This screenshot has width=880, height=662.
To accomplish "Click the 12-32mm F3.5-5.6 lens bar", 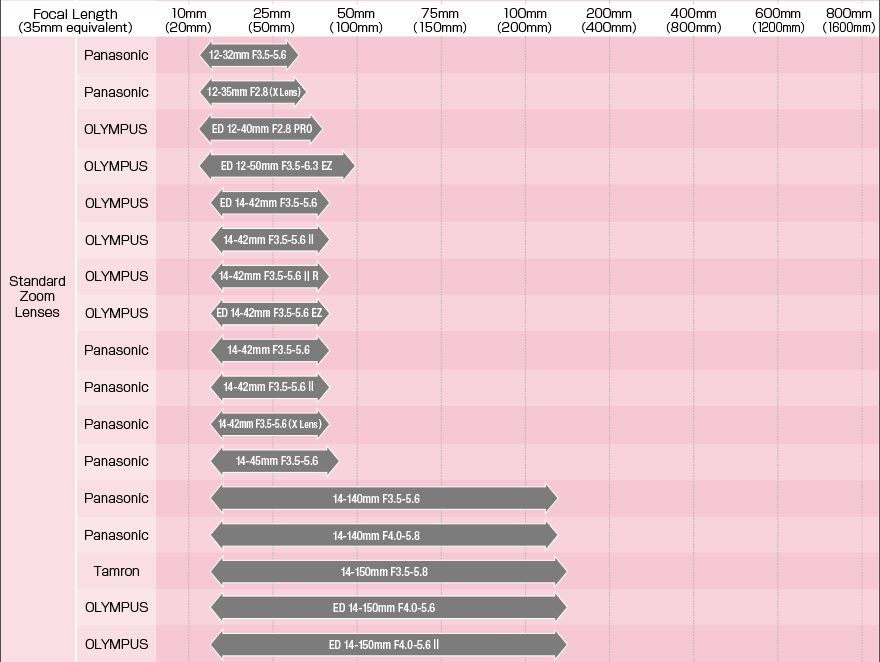I will click(x=248, y=55).
